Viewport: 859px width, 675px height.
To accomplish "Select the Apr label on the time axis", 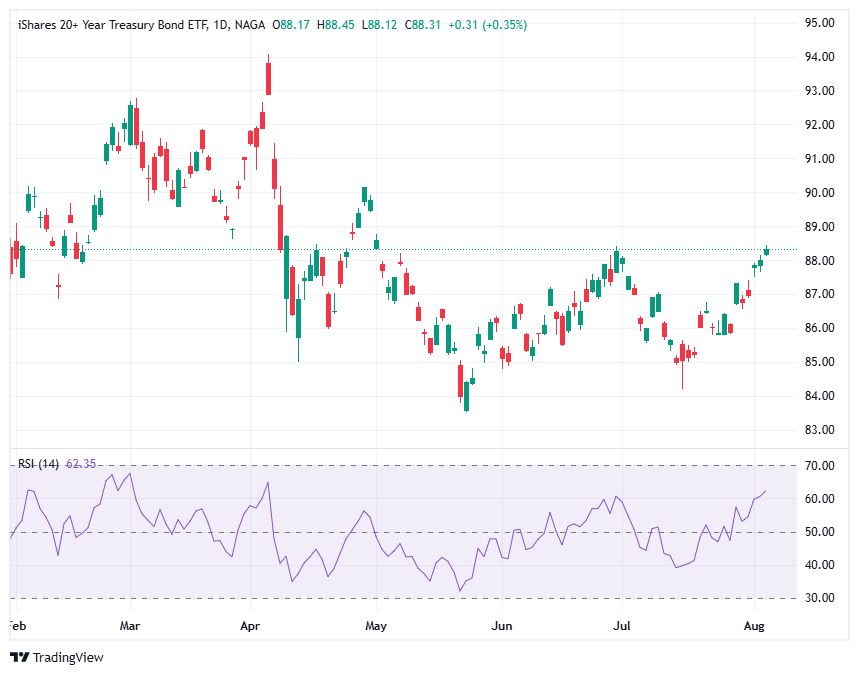I will point(248,625).
